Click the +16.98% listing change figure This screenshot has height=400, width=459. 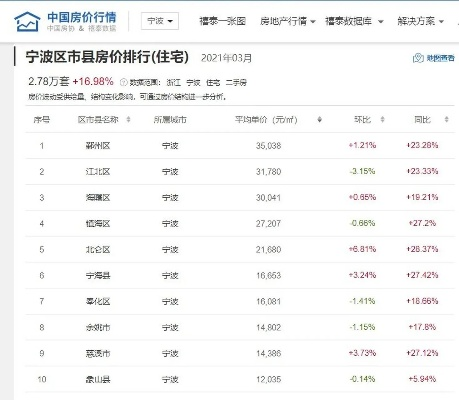point(93,81)
